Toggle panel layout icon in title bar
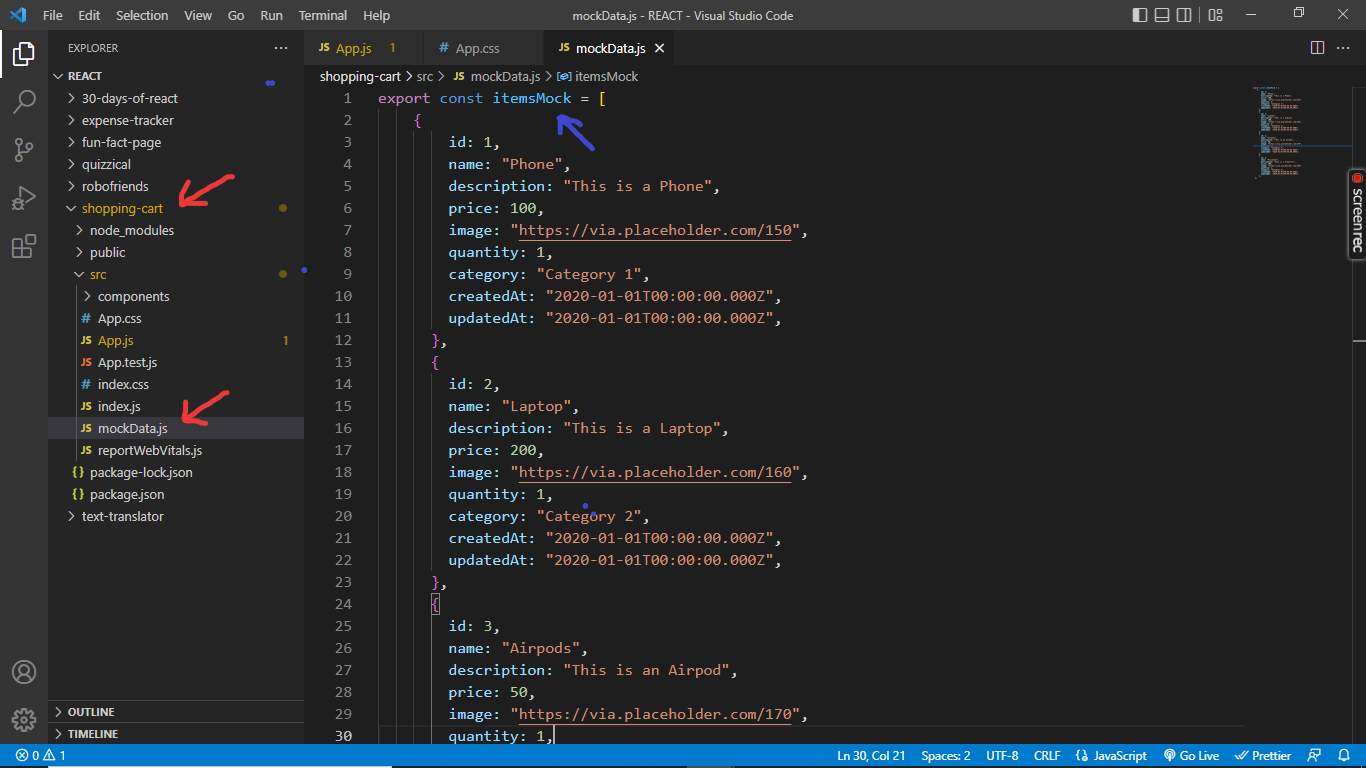Image resolution: width=1366 pixels, height=768 pixels. (x=1163, y=15)
